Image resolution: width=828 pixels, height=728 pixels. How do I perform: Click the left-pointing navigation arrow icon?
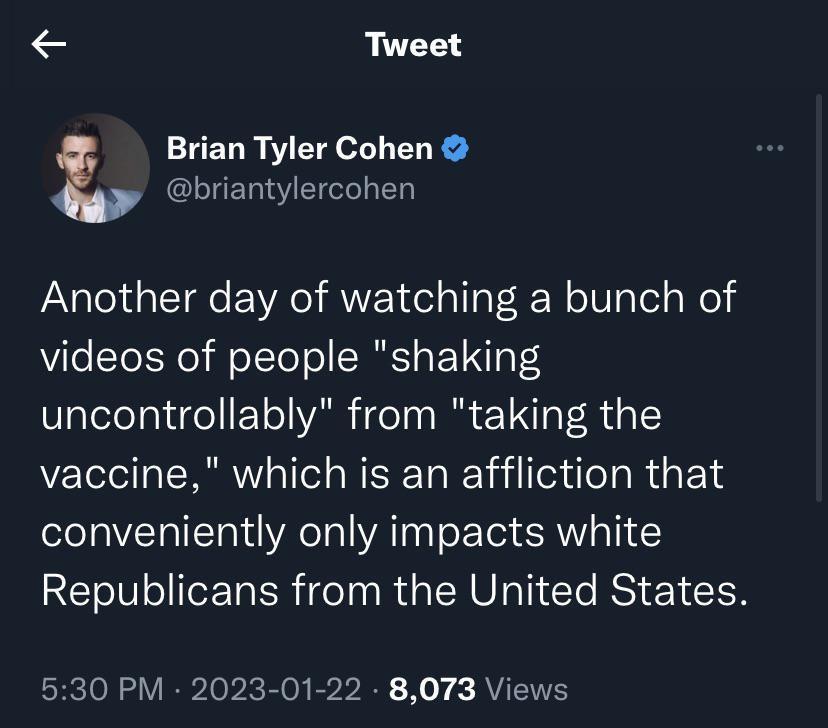tap(45, 44)
